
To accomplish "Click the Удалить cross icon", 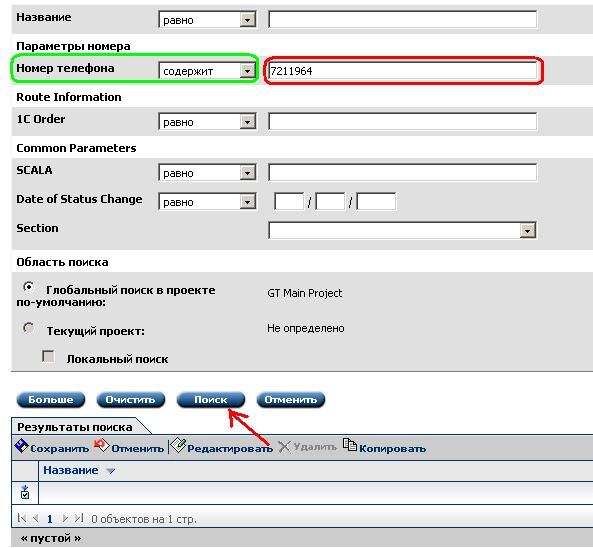I will click(284, 447).
